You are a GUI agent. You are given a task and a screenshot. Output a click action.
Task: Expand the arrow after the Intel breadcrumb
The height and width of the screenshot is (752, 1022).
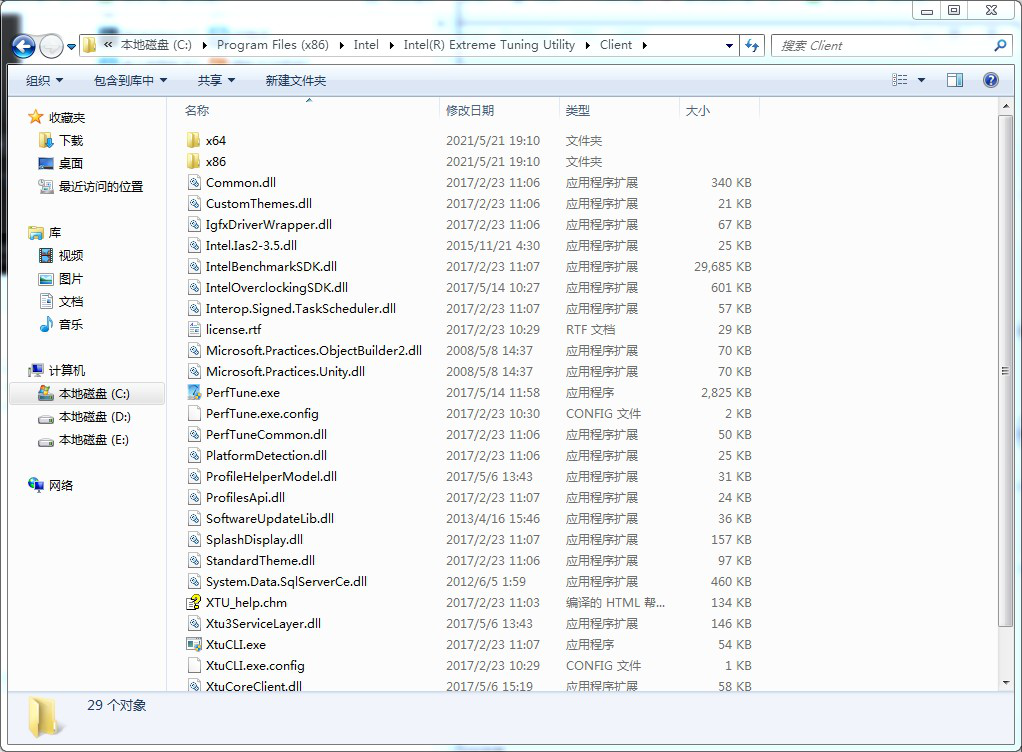[x=391, y=45]
